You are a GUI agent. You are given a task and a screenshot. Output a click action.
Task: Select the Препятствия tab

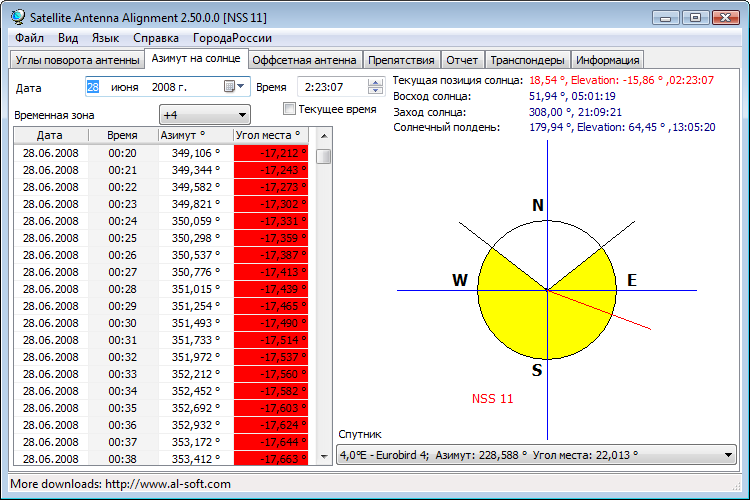[401, 60]
